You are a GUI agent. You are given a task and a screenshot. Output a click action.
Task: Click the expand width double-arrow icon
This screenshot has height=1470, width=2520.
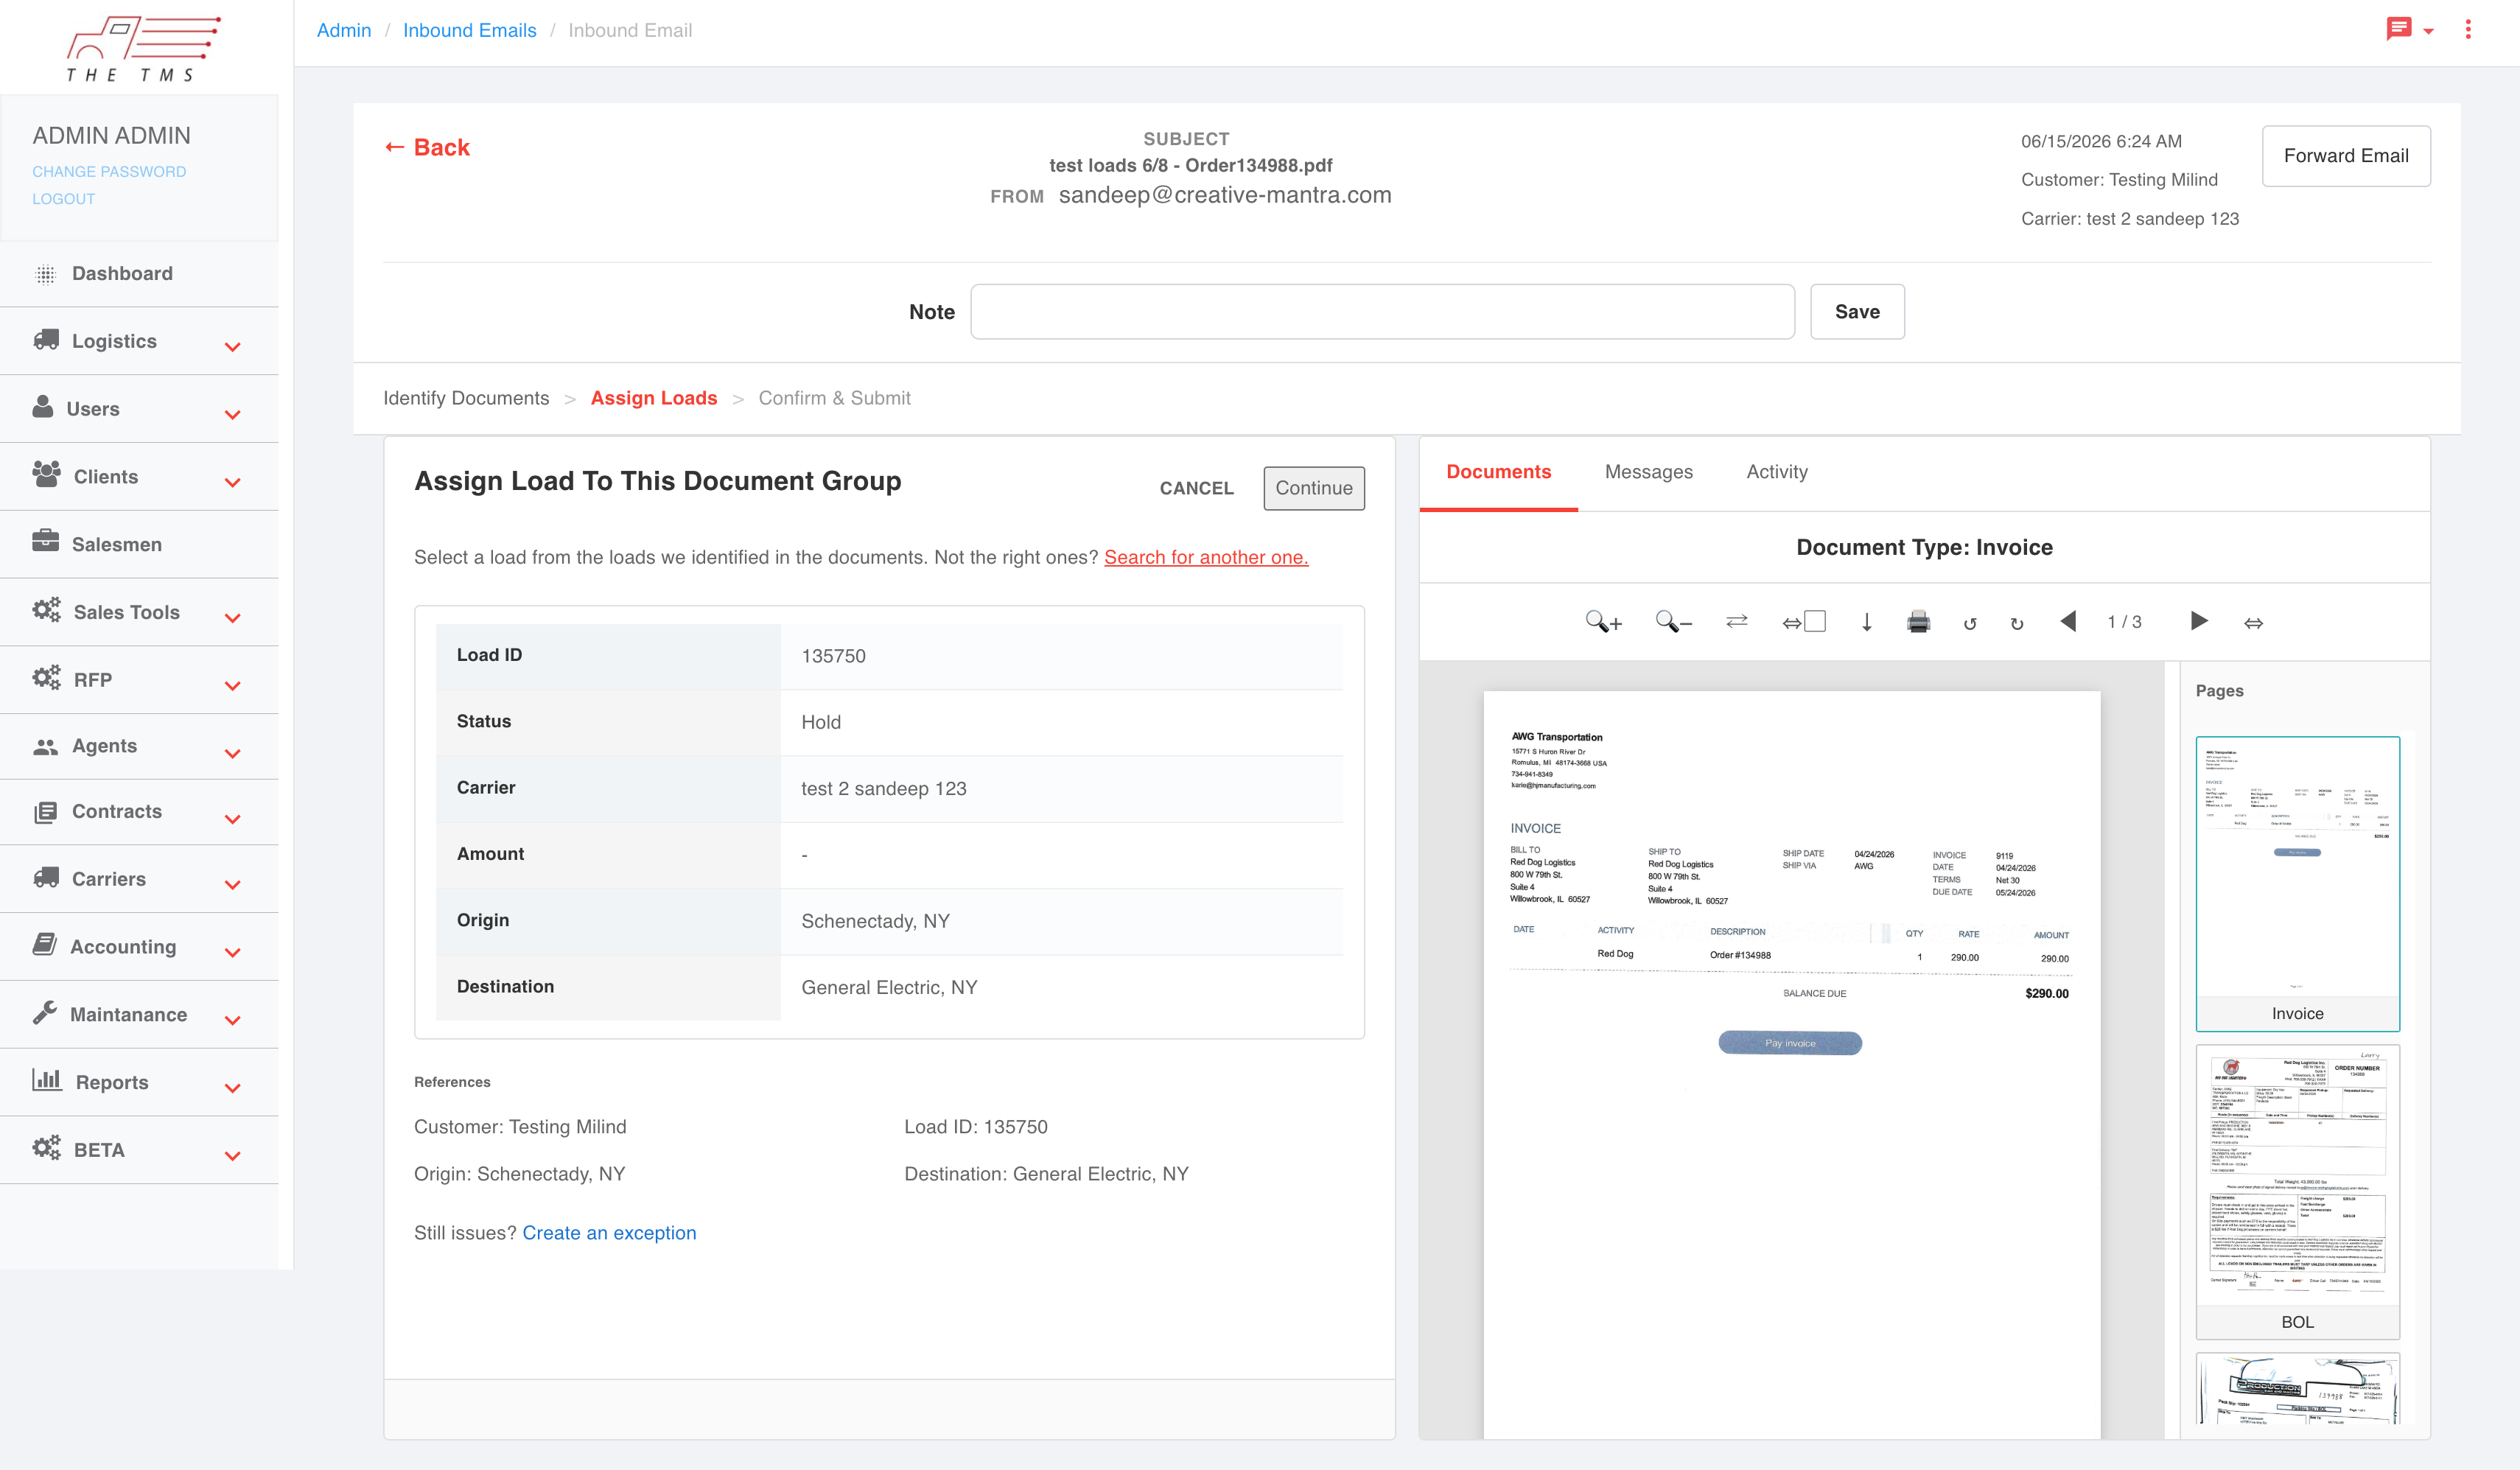point(2253,623)
